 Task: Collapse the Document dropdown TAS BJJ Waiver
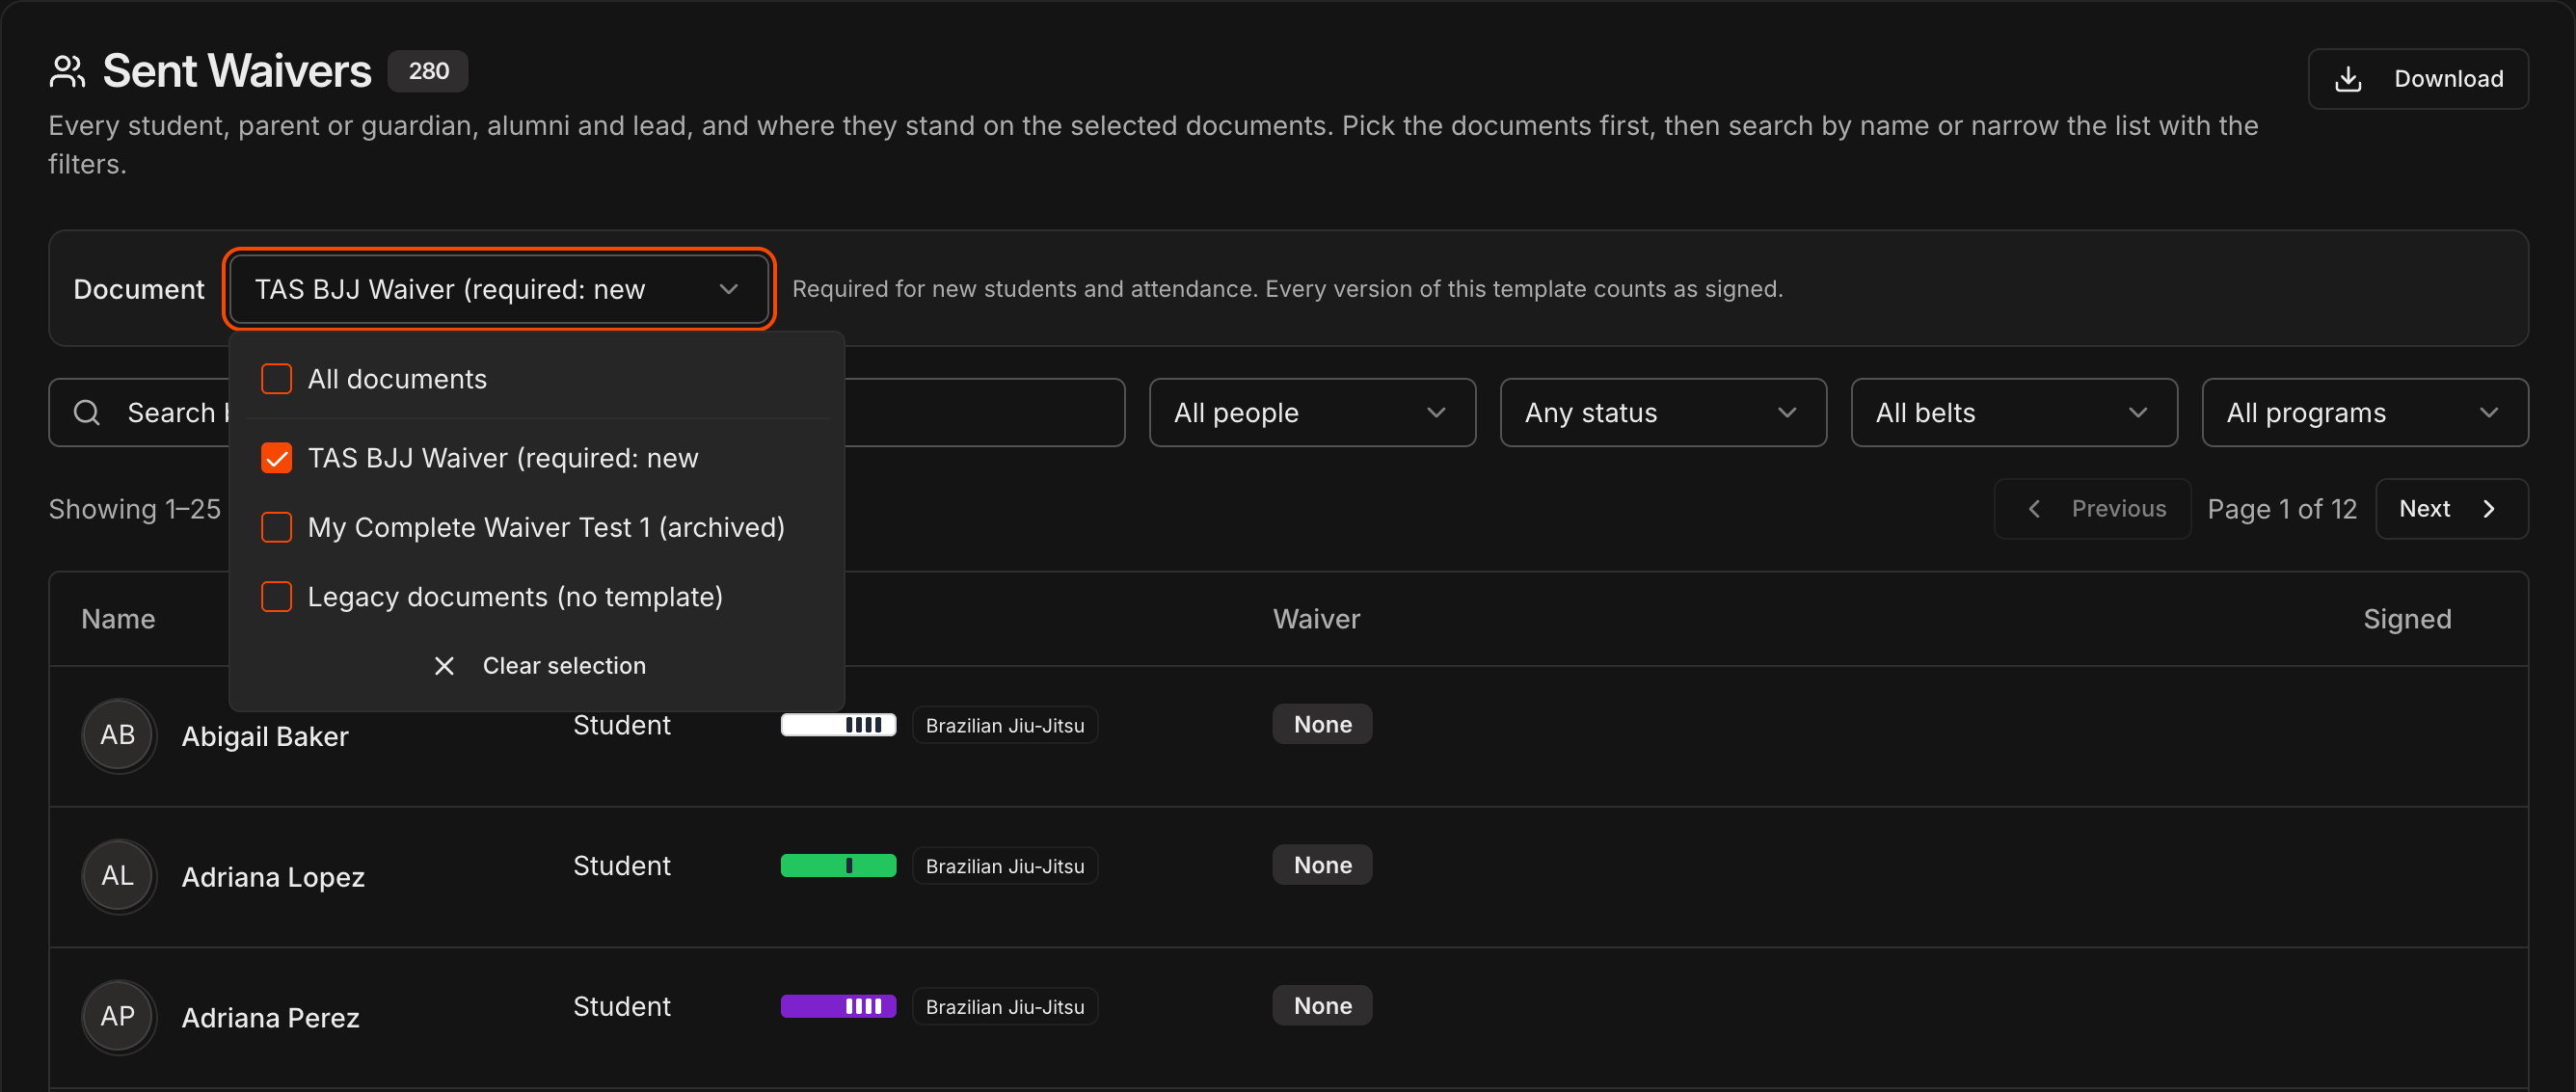[x=499, y=289]
